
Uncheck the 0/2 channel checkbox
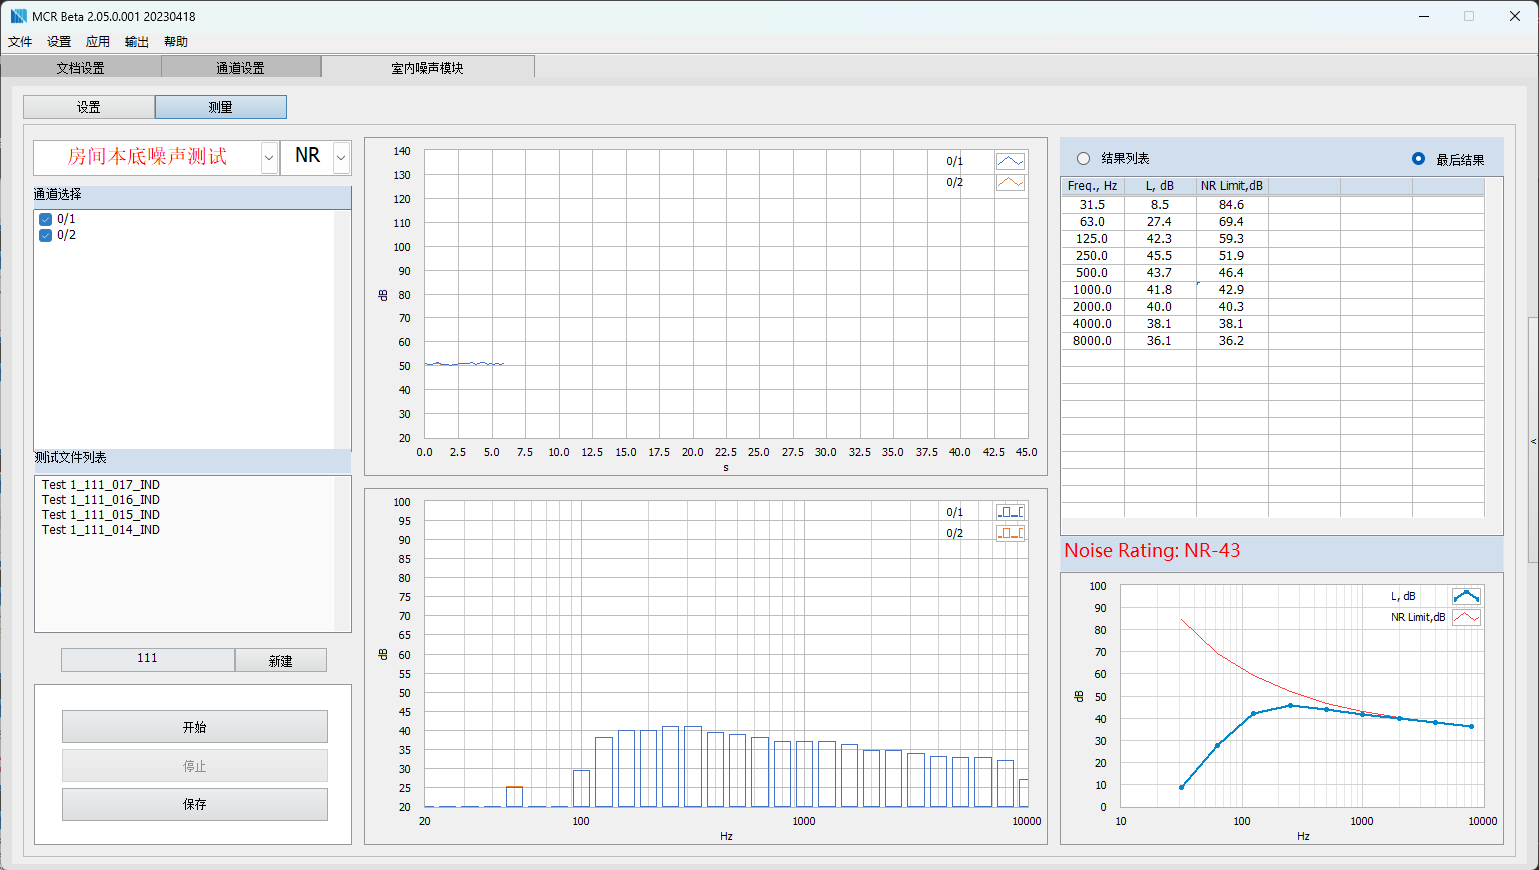pyautogui.click(x=45, y=235)
